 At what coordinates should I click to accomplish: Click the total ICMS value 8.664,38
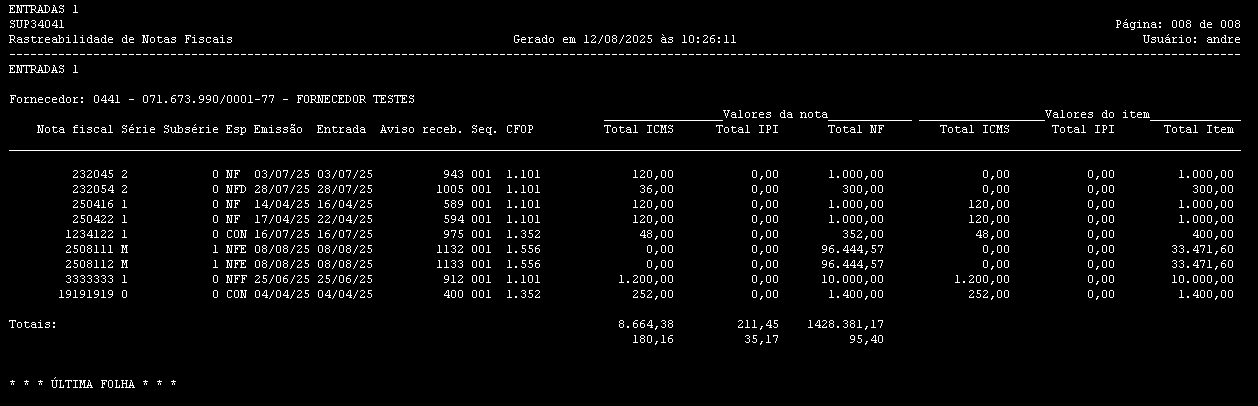point(646,324)
